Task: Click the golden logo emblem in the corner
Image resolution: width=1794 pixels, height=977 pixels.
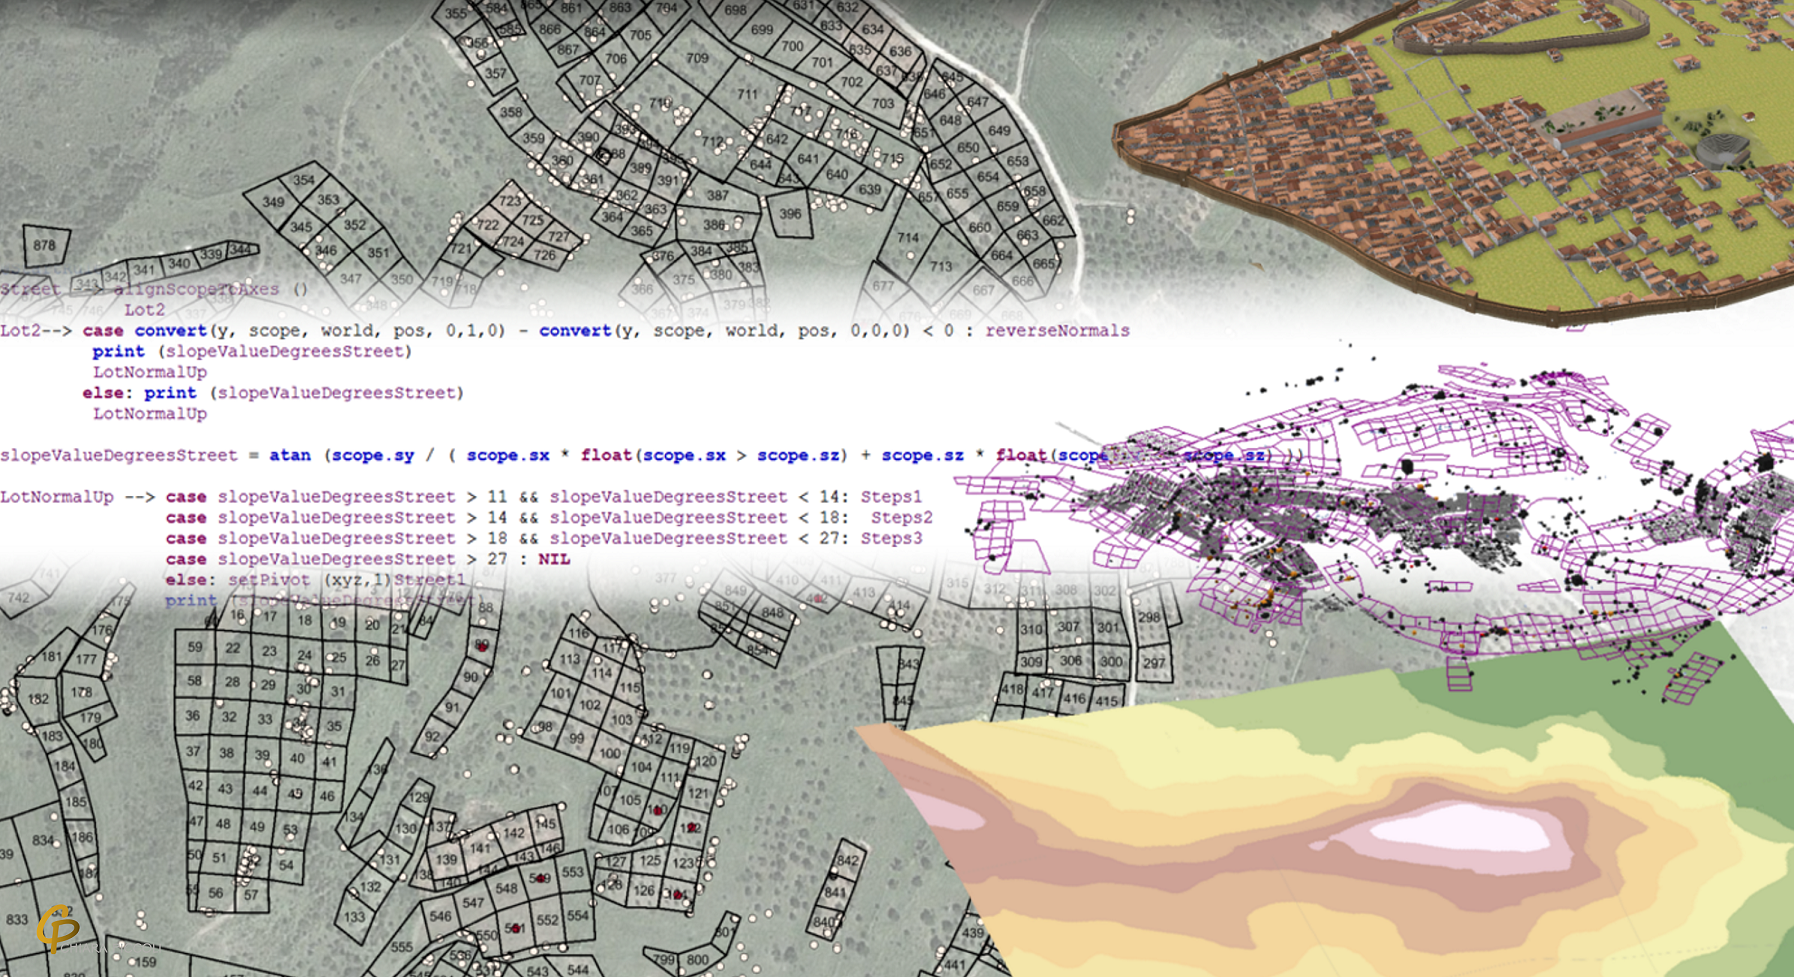Action: 58,929
